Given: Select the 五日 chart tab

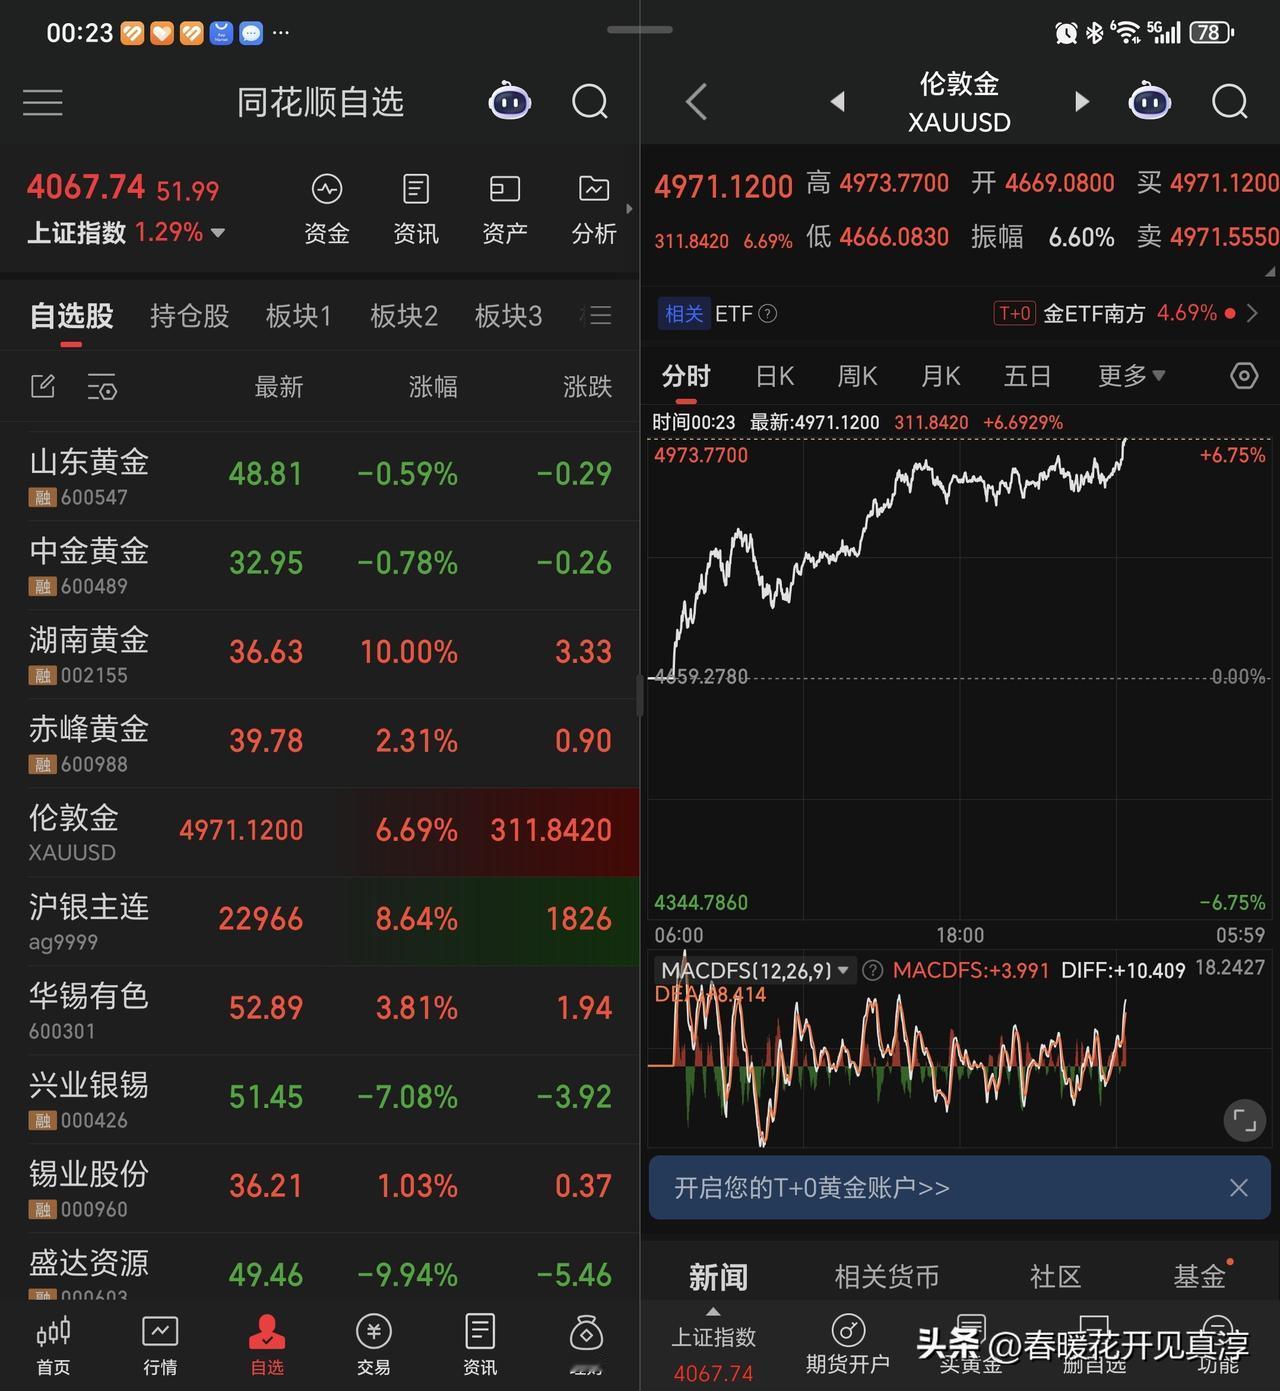Looking at the screenshot, I should [1027, 376].
